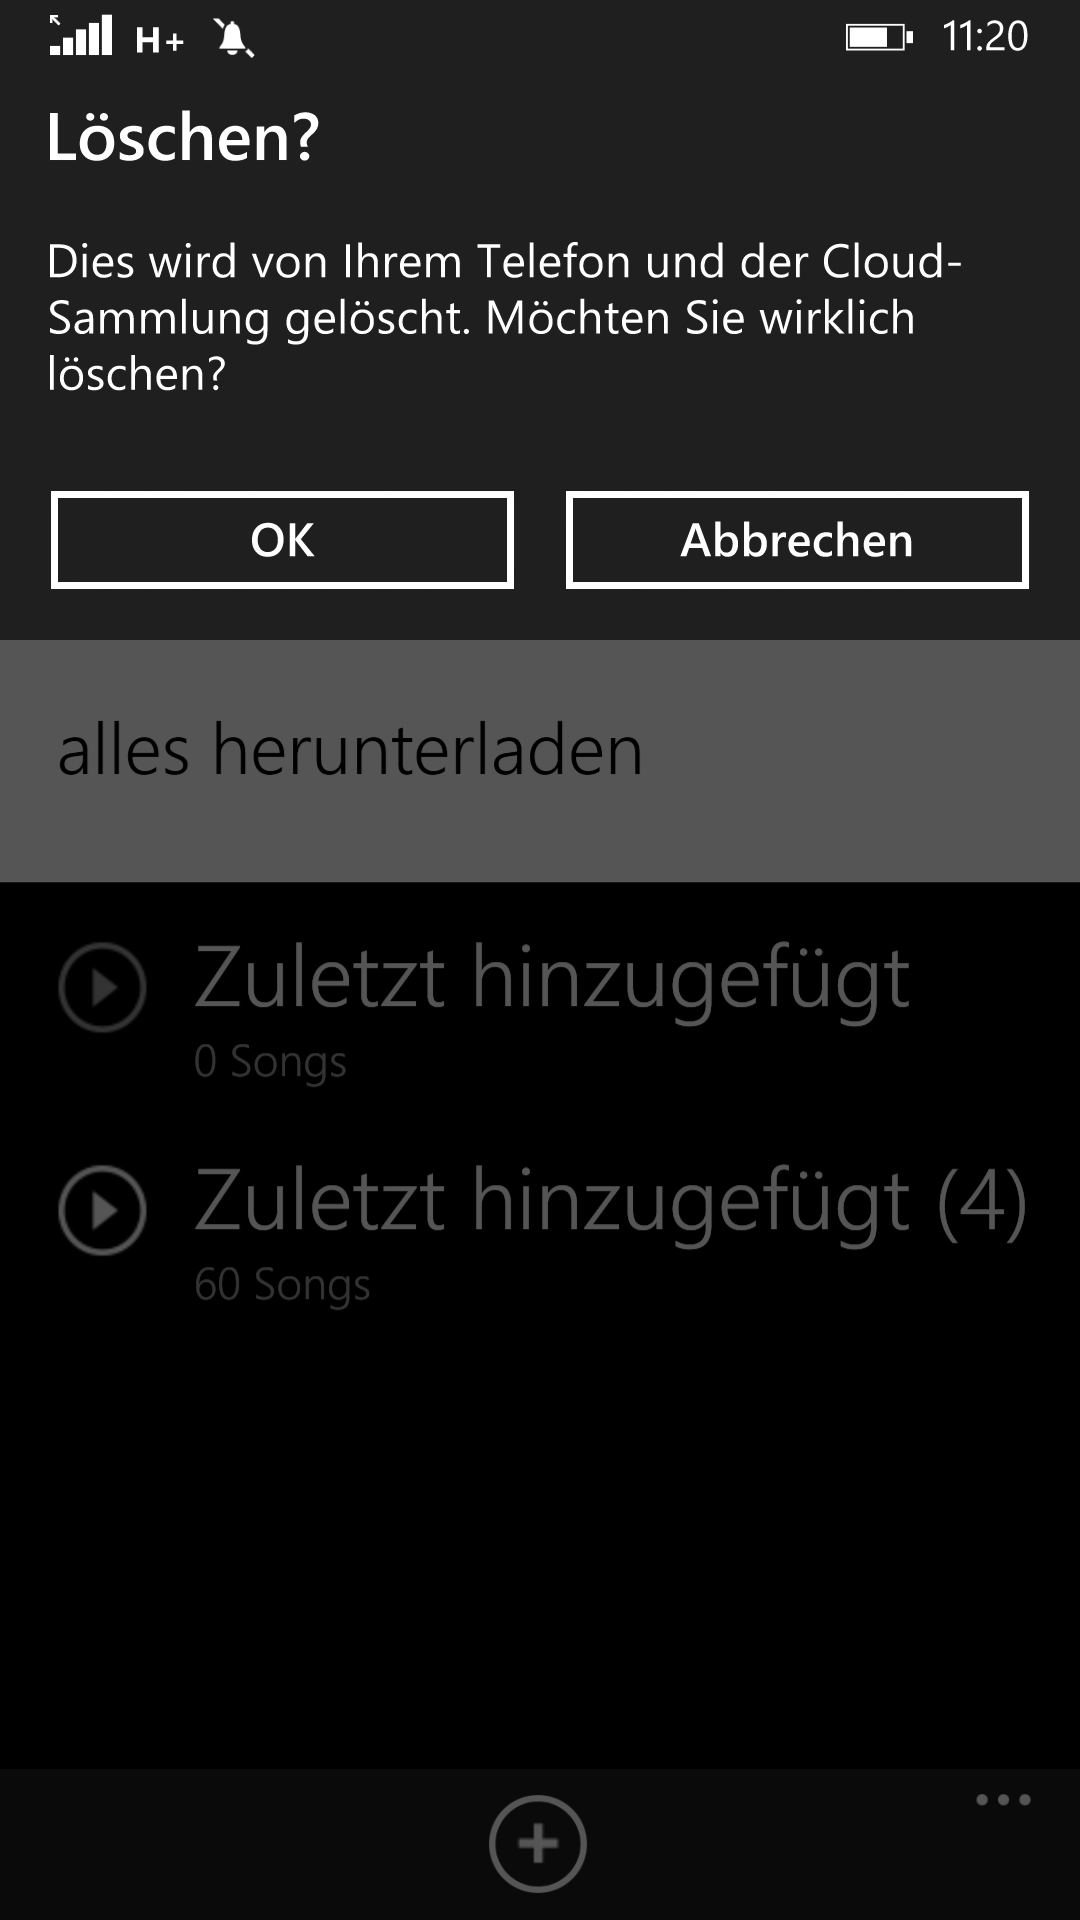Tap the cloud deletion warning message text

pos(505,318)
